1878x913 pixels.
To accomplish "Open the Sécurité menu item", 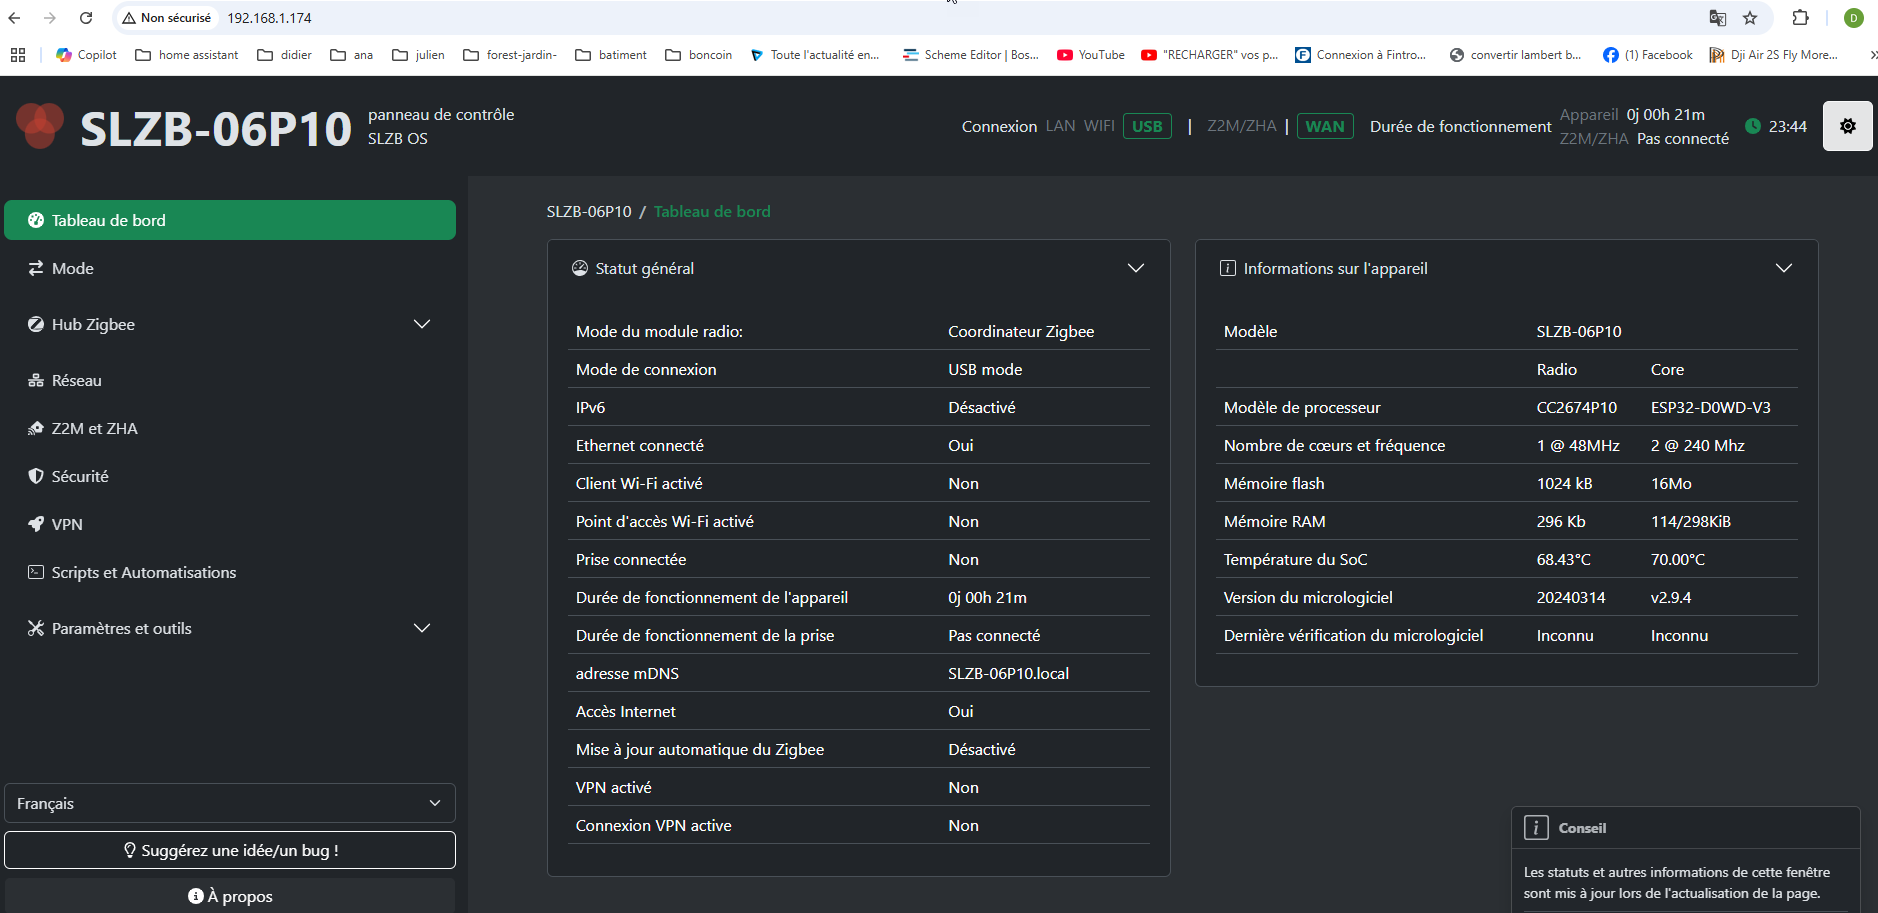I will 230,476.
